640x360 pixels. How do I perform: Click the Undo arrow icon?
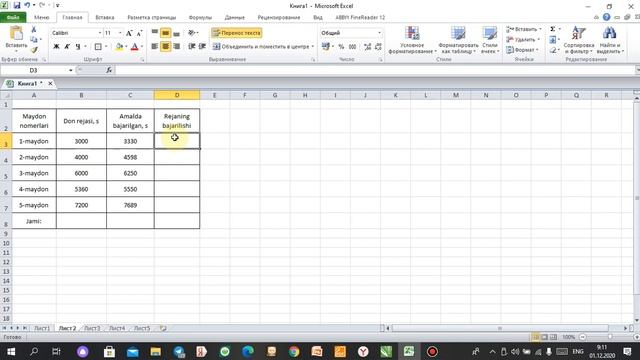[27, 6]
